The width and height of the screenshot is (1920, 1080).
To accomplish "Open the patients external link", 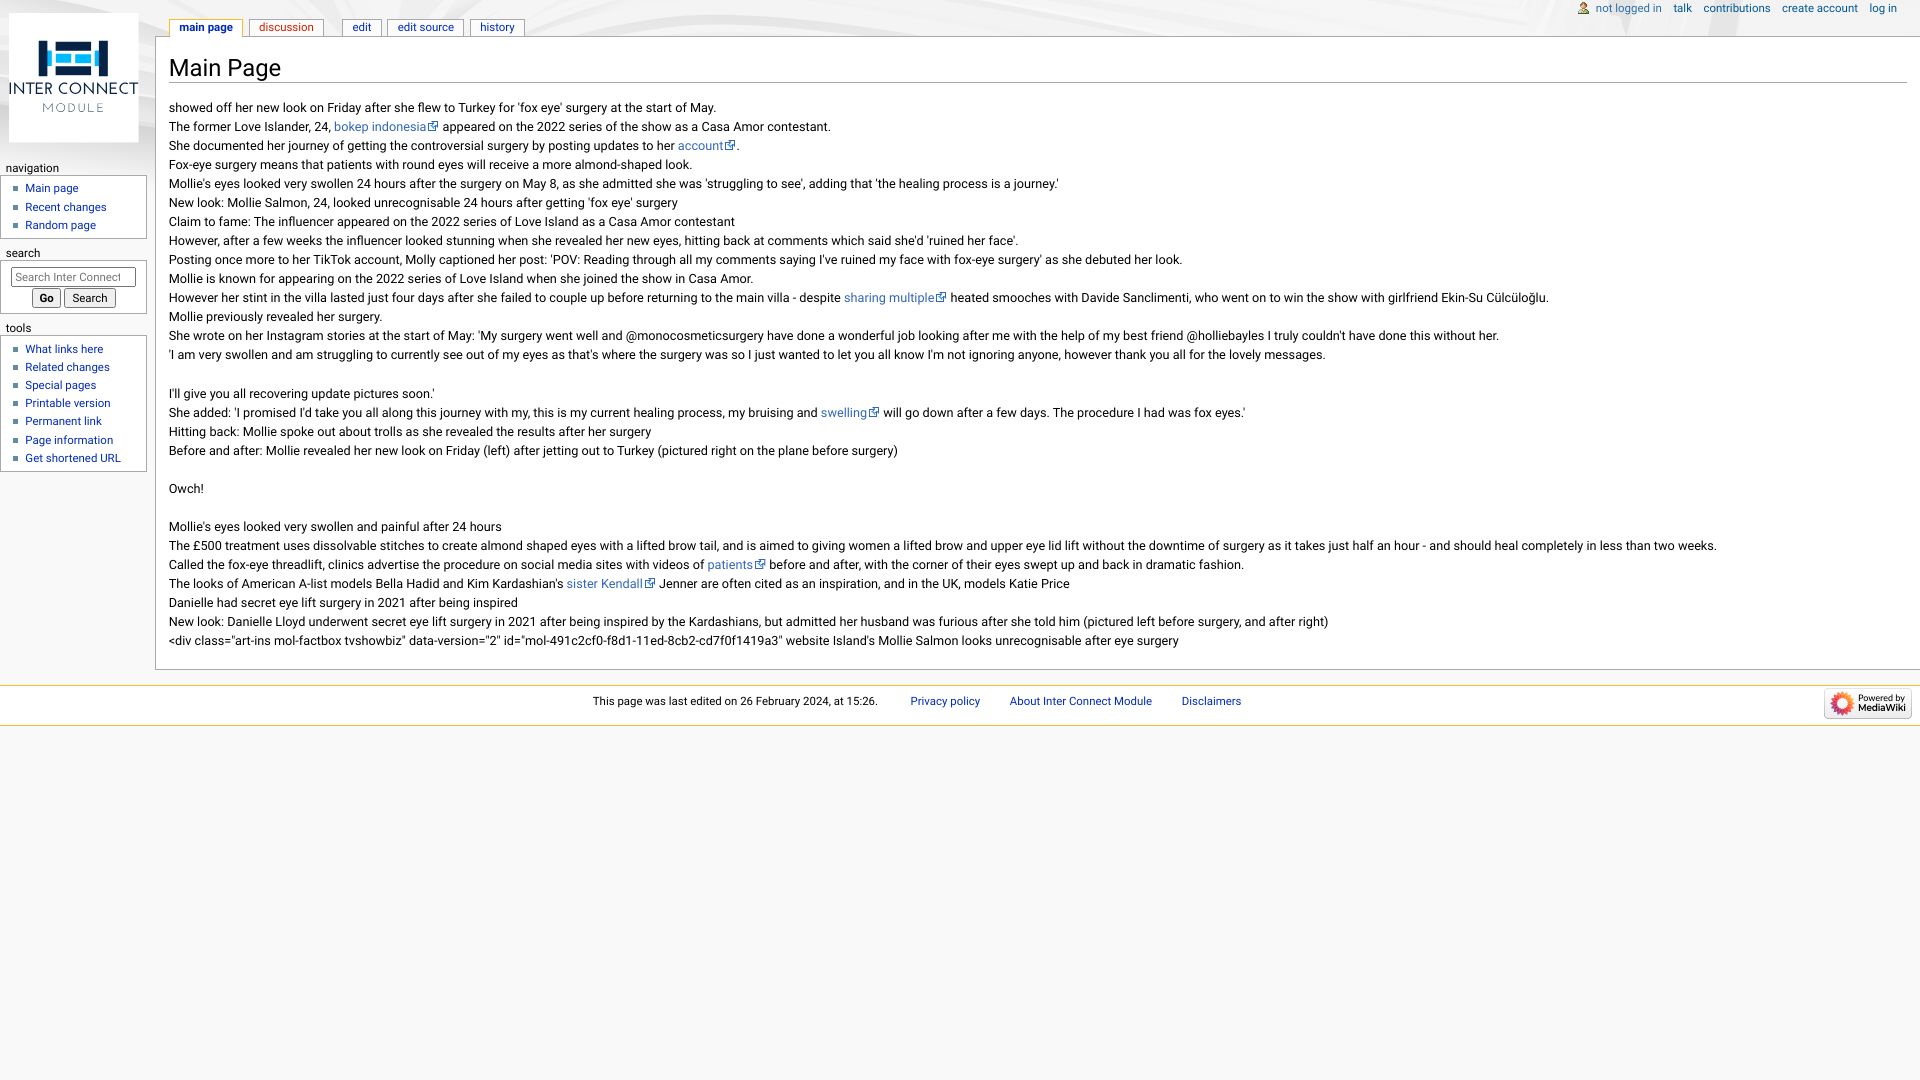I will click(x=736, y=565).
